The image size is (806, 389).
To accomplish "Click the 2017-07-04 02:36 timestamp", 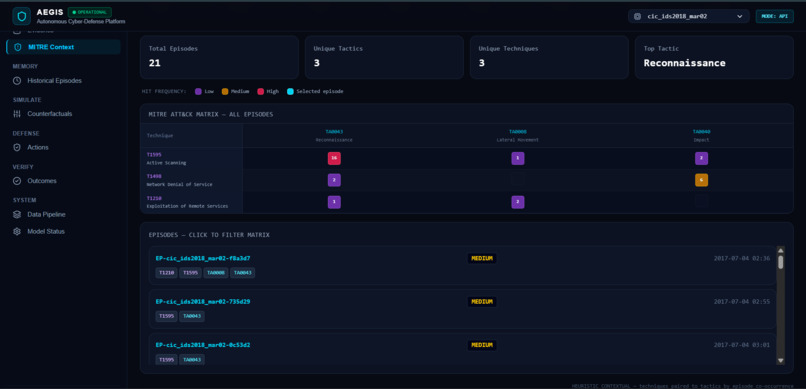I will pos(742,258).
